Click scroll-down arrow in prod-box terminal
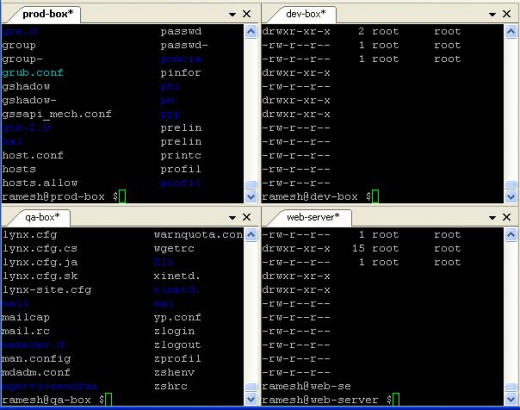 point(251,197)
